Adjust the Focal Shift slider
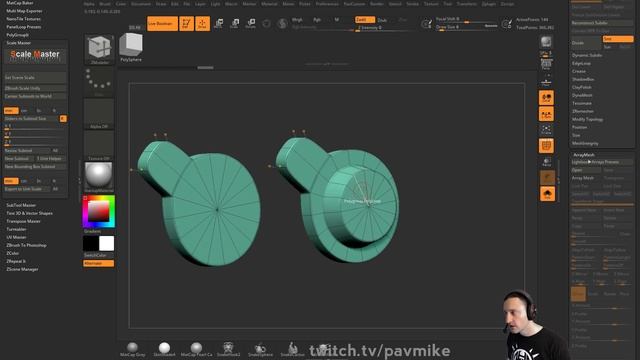 pyautogui.click(x=466, y=19)
